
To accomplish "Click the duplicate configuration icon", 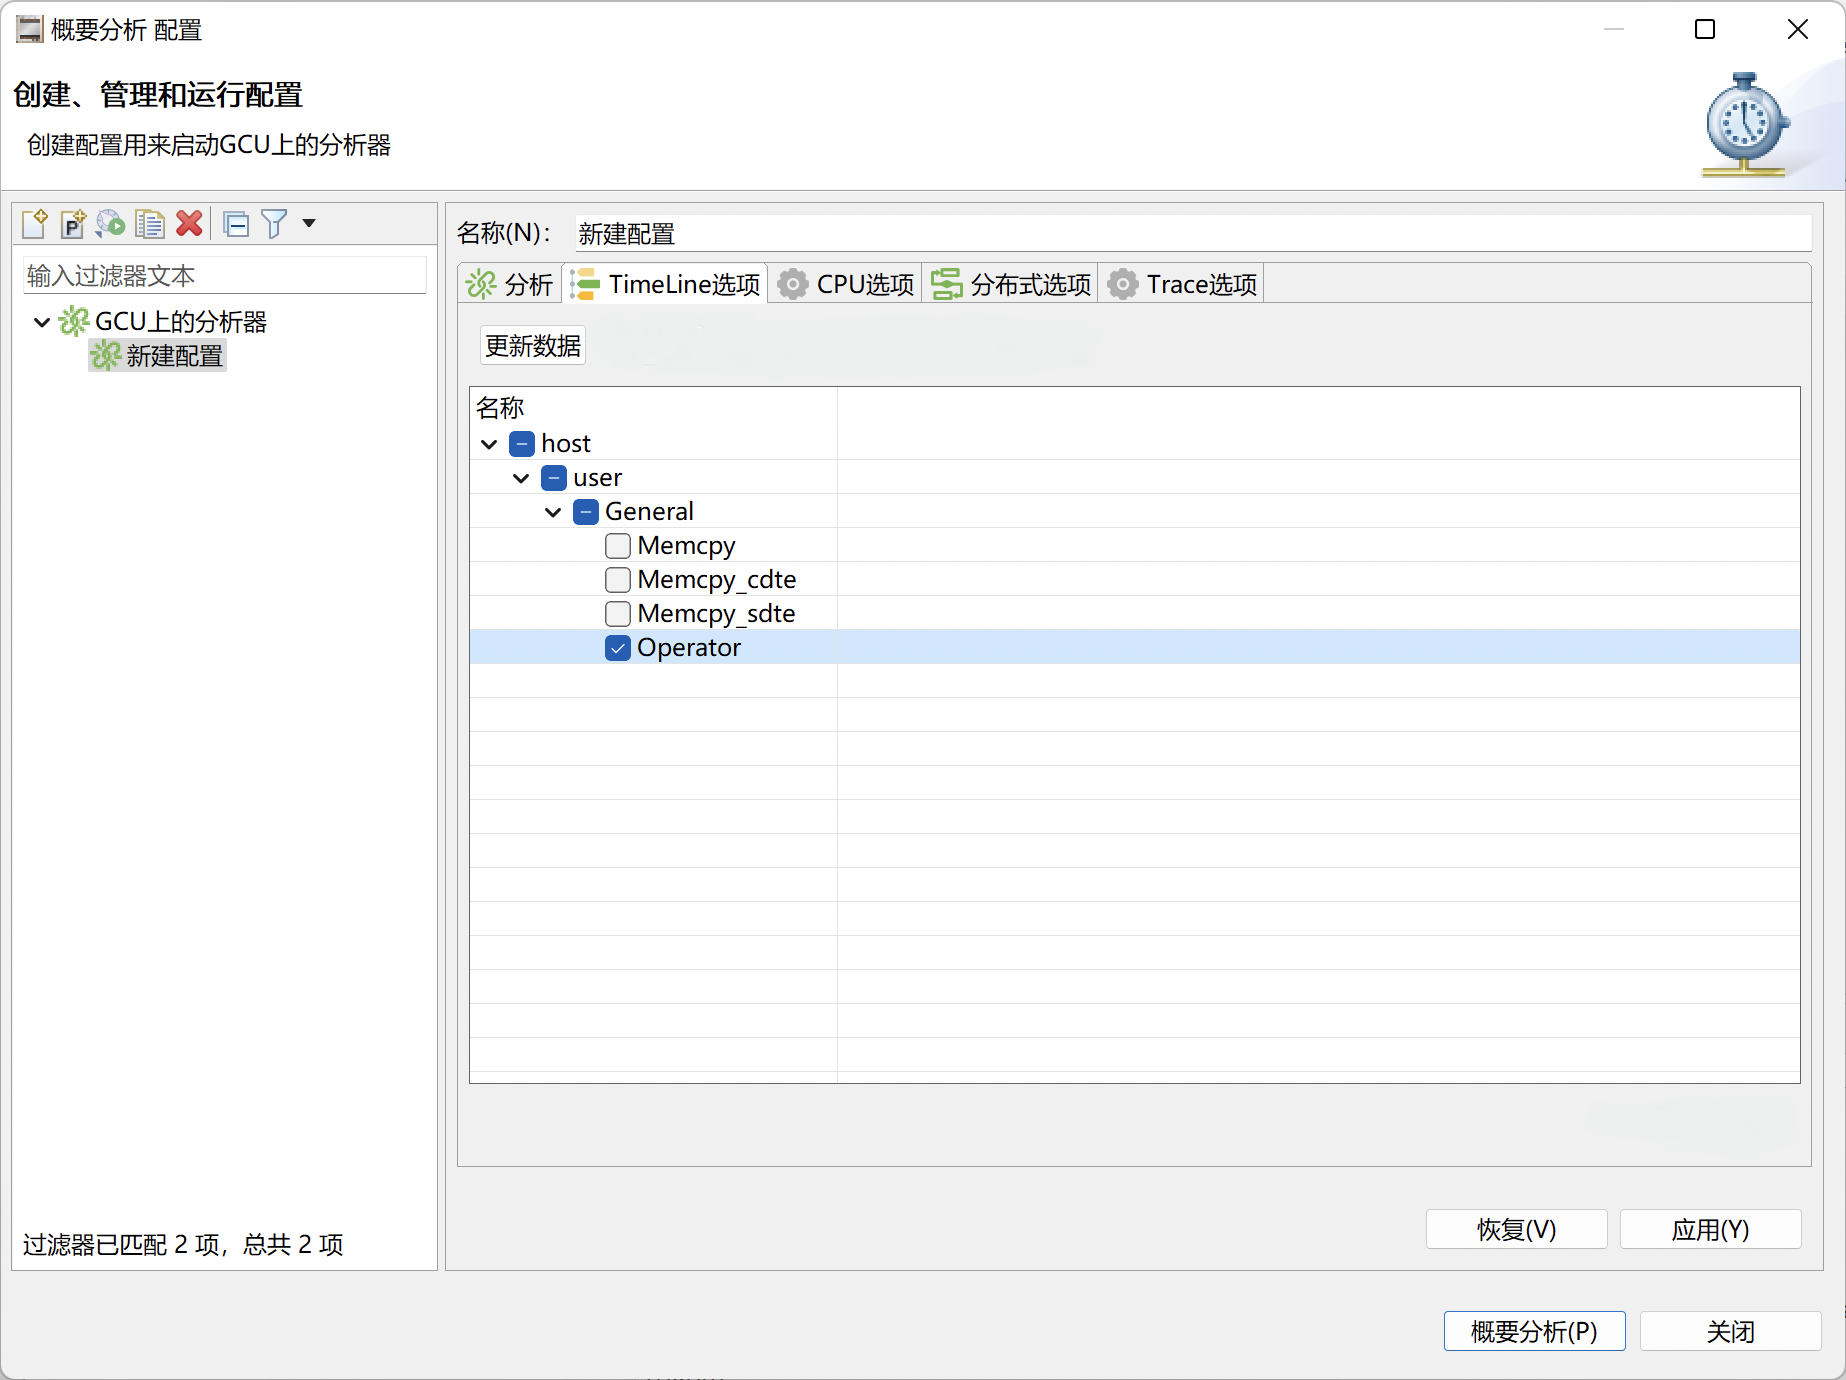I will tap(150, 223).
